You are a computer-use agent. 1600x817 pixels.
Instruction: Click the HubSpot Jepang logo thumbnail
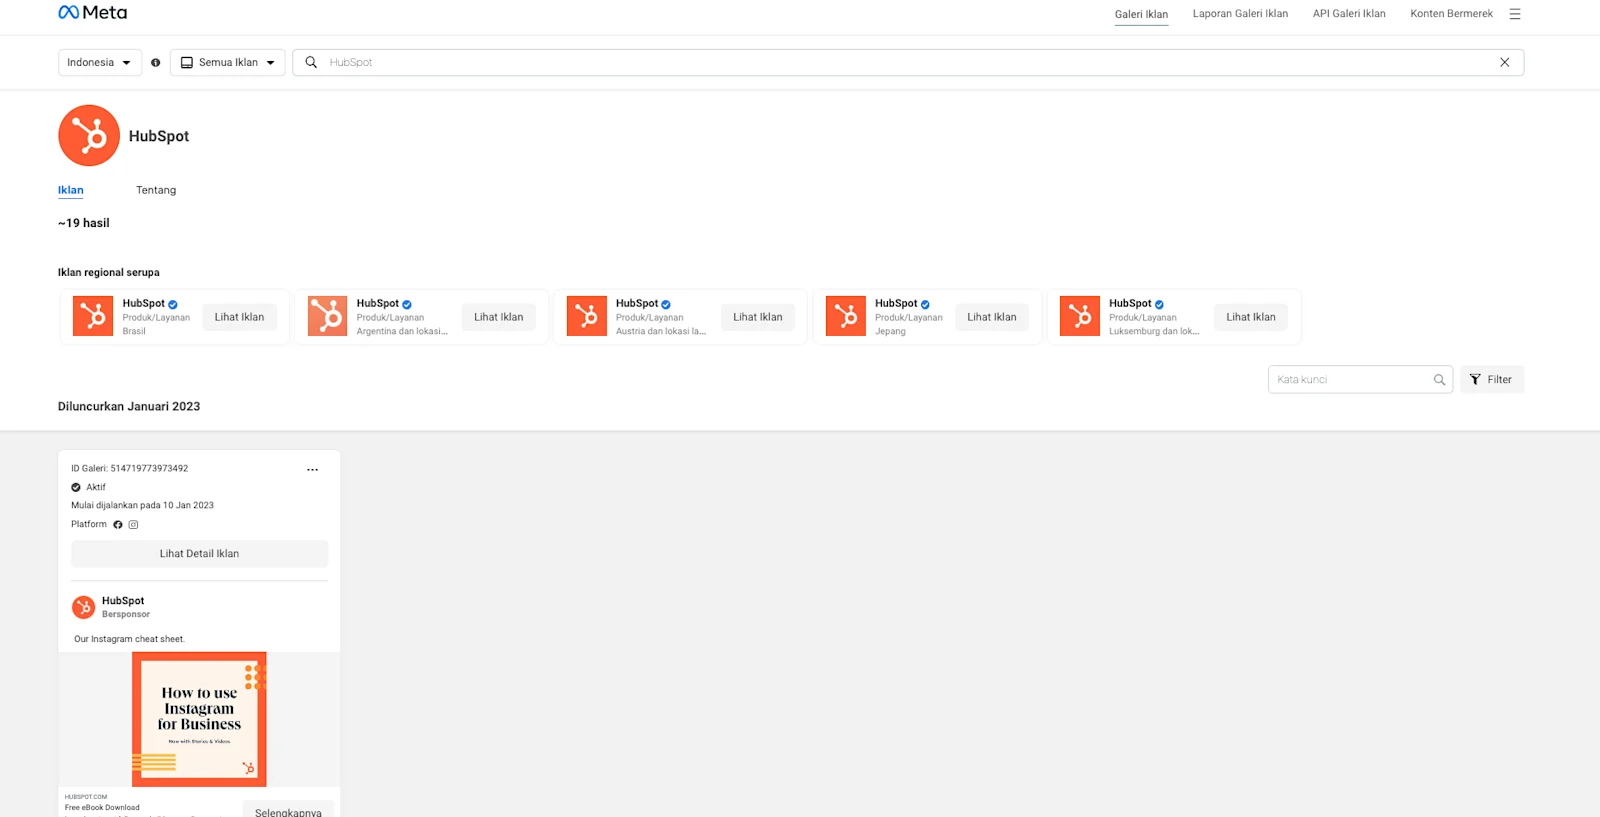coord(846,316)
